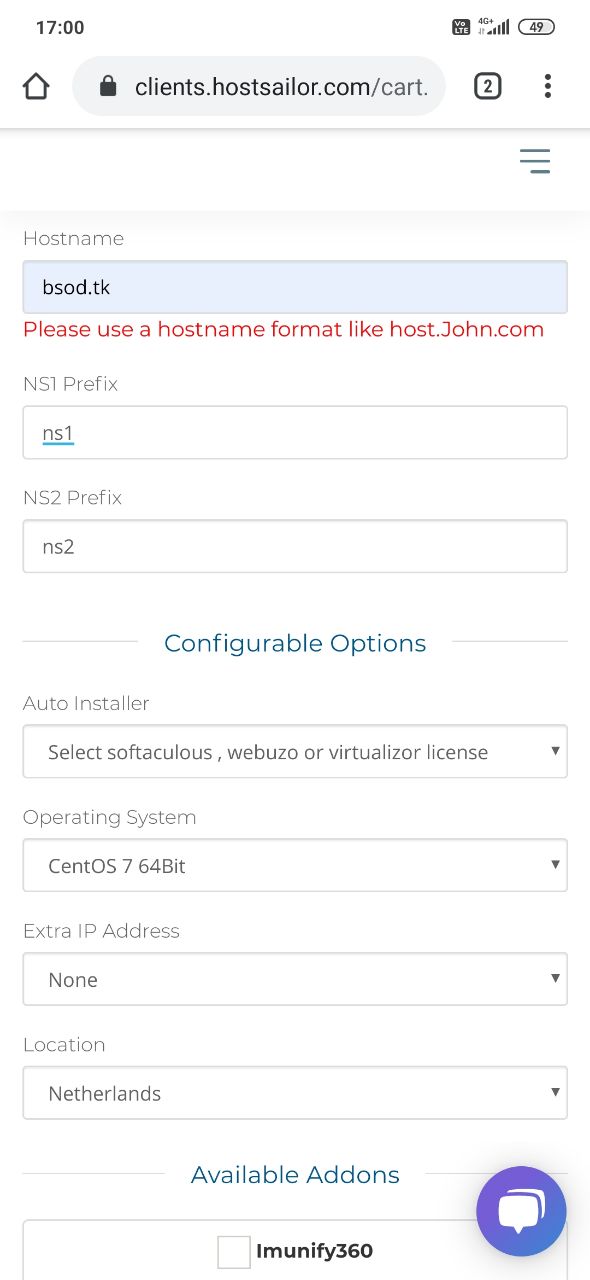
Task: Open the live chat bubble
Action: 521,1211
